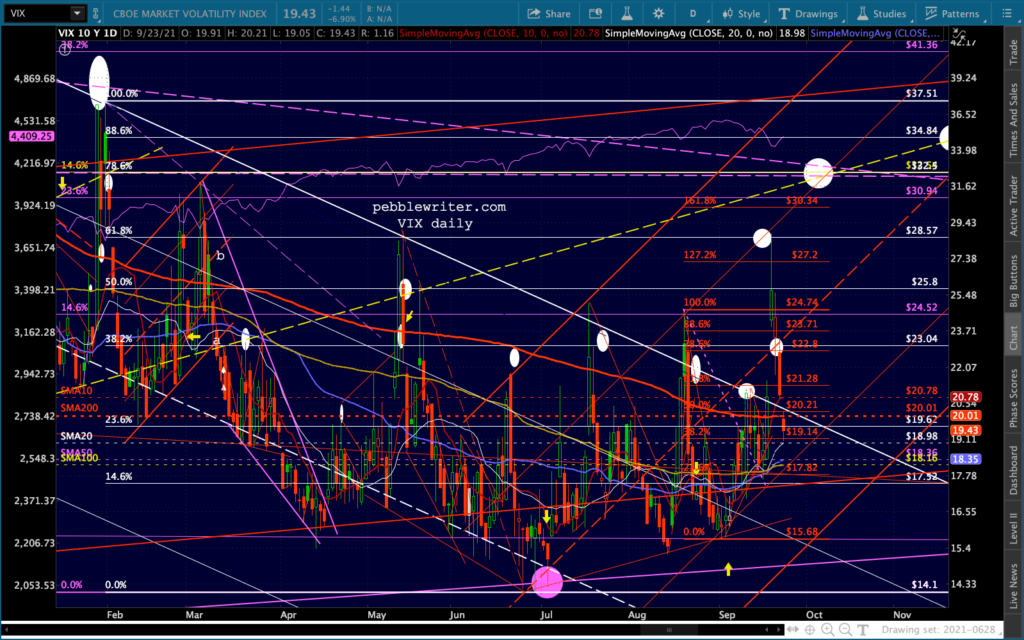Open the Phase Scores sidebar tab
This screenshot has width=1024, height=640.
1014,398
